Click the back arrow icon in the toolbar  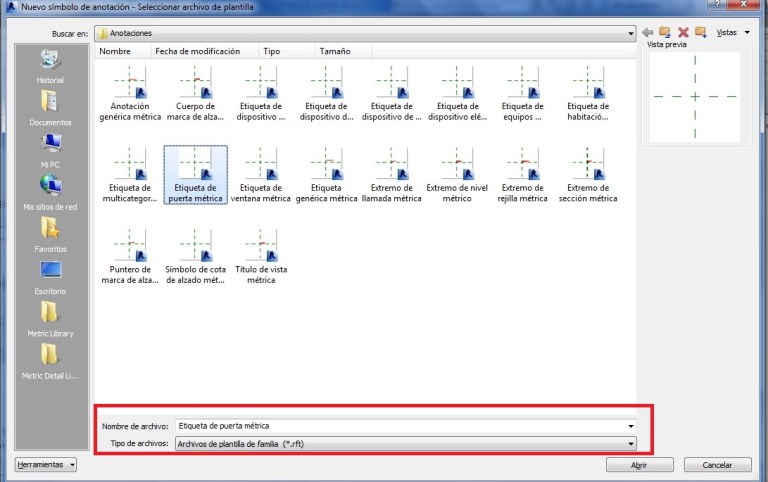coord(648,32)
